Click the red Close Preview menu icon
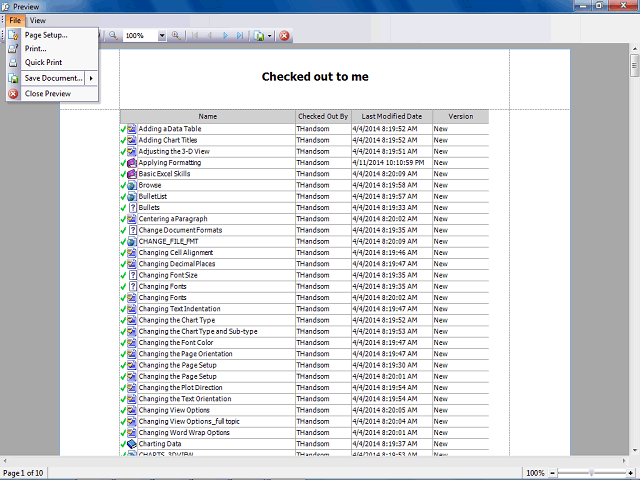The image size is (640, 480). point(13,94)
